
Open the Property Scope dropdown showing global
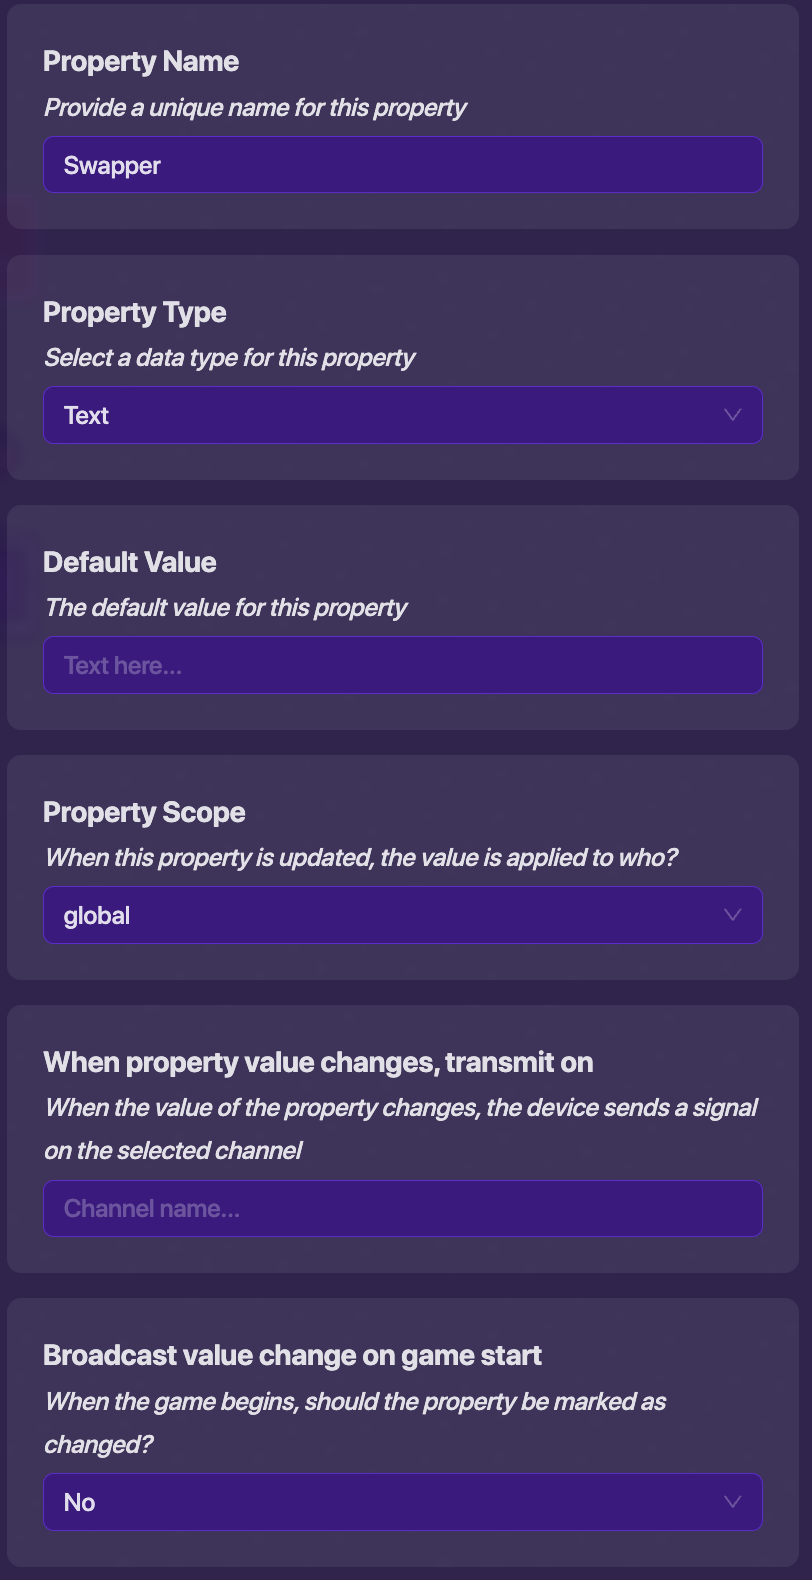[380, 915]
